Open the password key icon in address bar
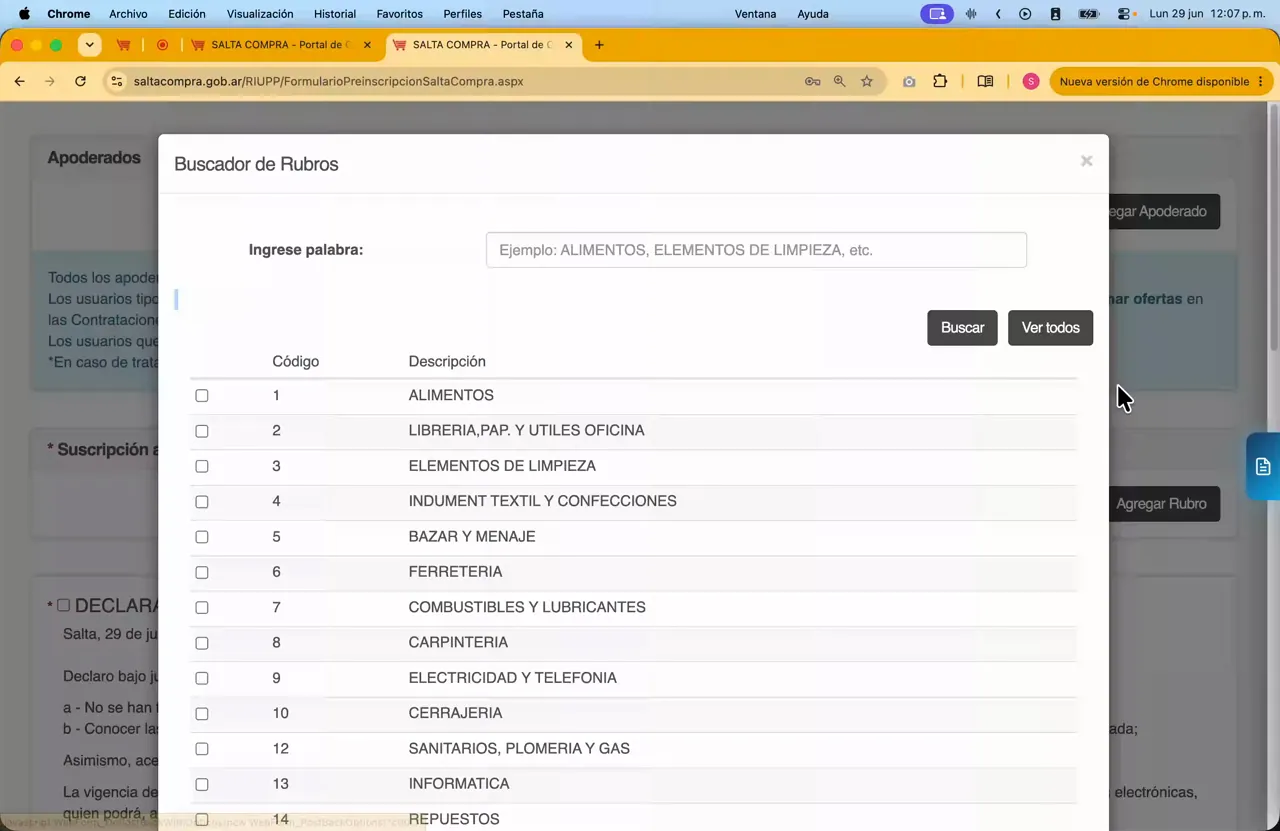 813,81
